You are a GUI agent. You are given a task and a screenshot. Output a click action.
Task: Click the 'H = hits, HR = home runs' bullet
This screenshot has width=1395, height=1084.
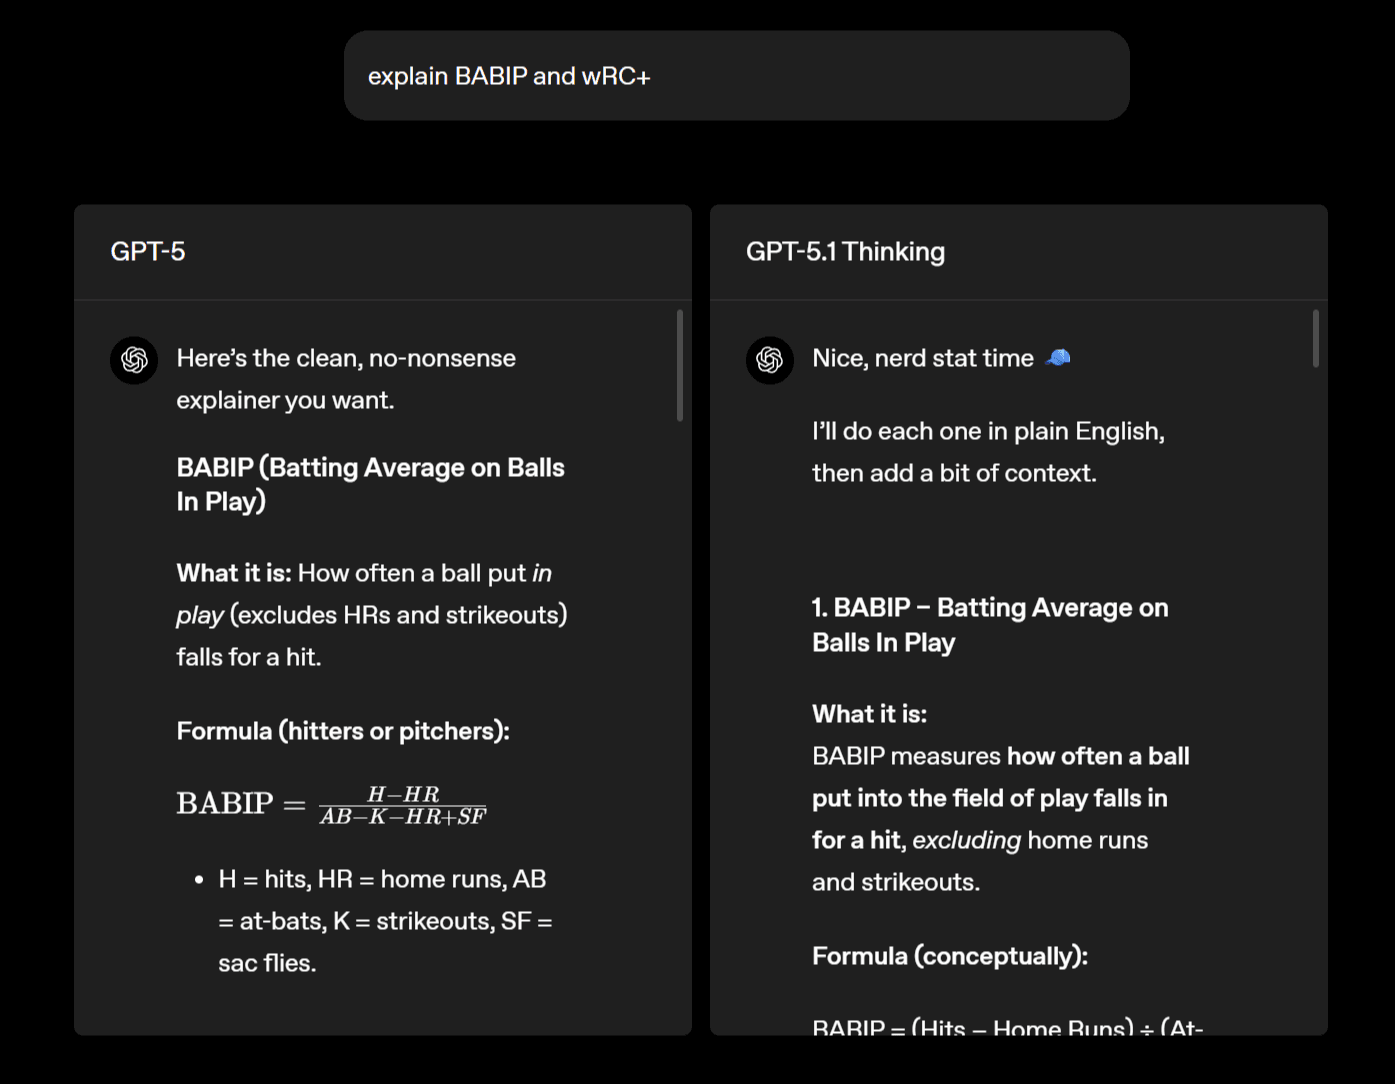click(x=385, y=920)
